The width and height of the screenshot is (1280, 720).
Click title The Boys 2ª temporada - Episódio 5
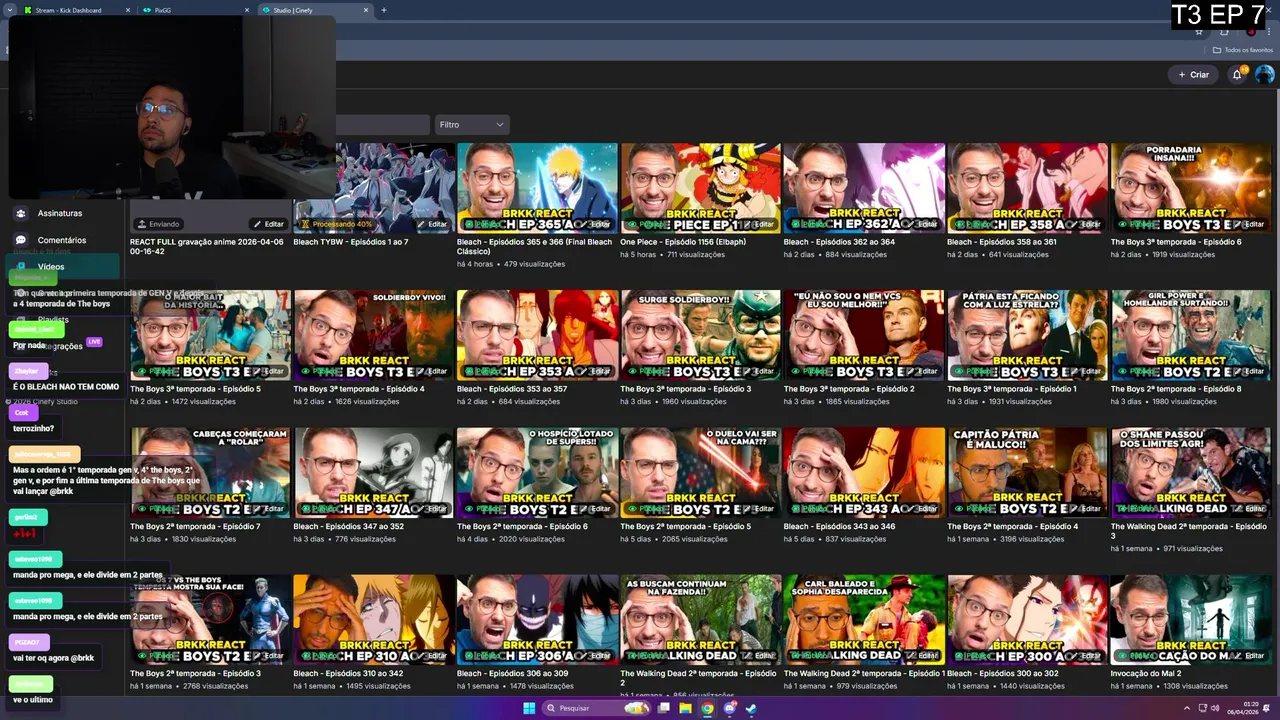[x=685, y=527]
